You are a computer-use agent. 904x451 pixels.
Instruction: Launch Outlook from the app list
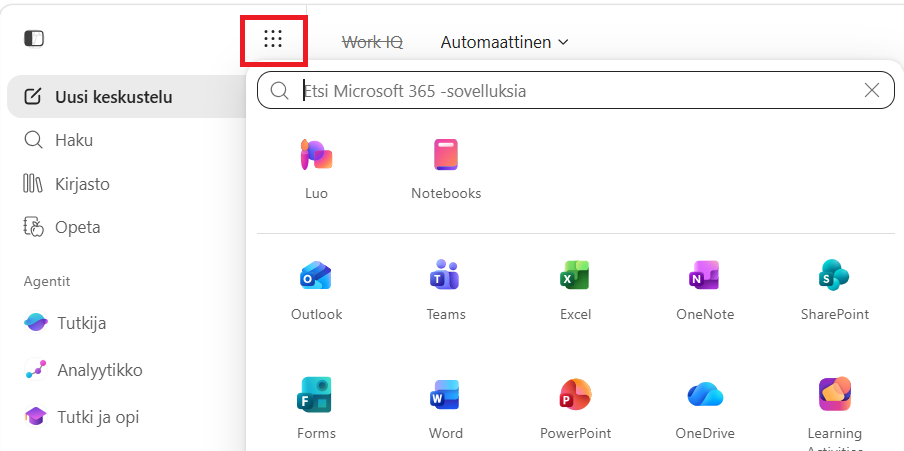pyautogui.click(x=316, y=275)
